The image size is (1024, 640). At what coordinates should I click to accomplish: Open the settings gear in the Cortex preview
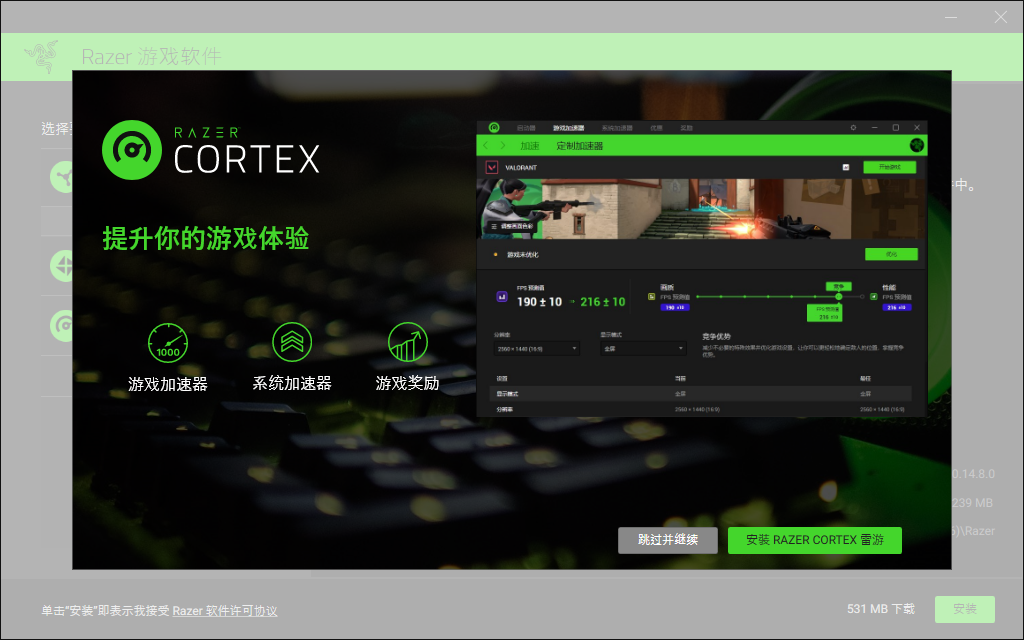click(x=853, y=128)
